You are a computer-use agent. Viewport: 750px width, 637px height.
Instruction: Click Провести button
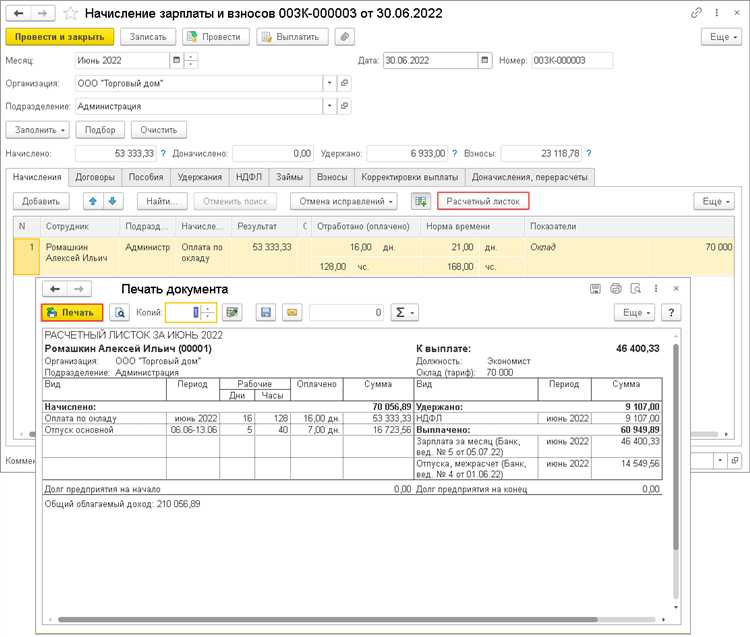(216, 37)
